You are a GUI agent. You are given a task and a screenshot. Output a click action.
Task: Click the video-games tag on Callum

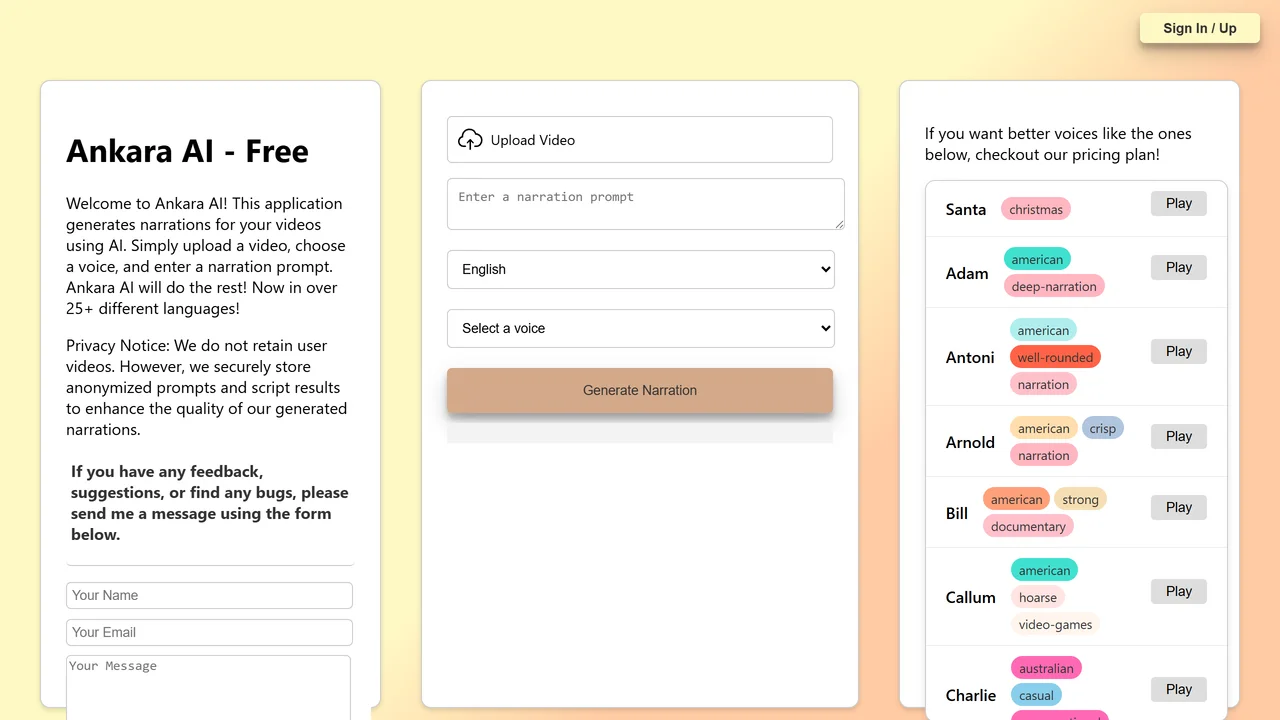click(1055, 624)
